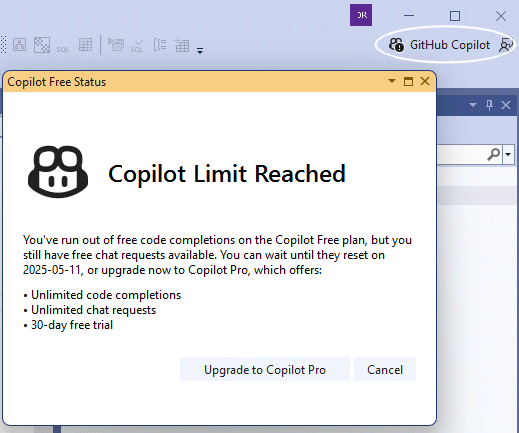Image resolution: width=519 pixels, height=433 pixels.
Task: Click the Verify SQL checkmark icon
Action: [137, 45]
